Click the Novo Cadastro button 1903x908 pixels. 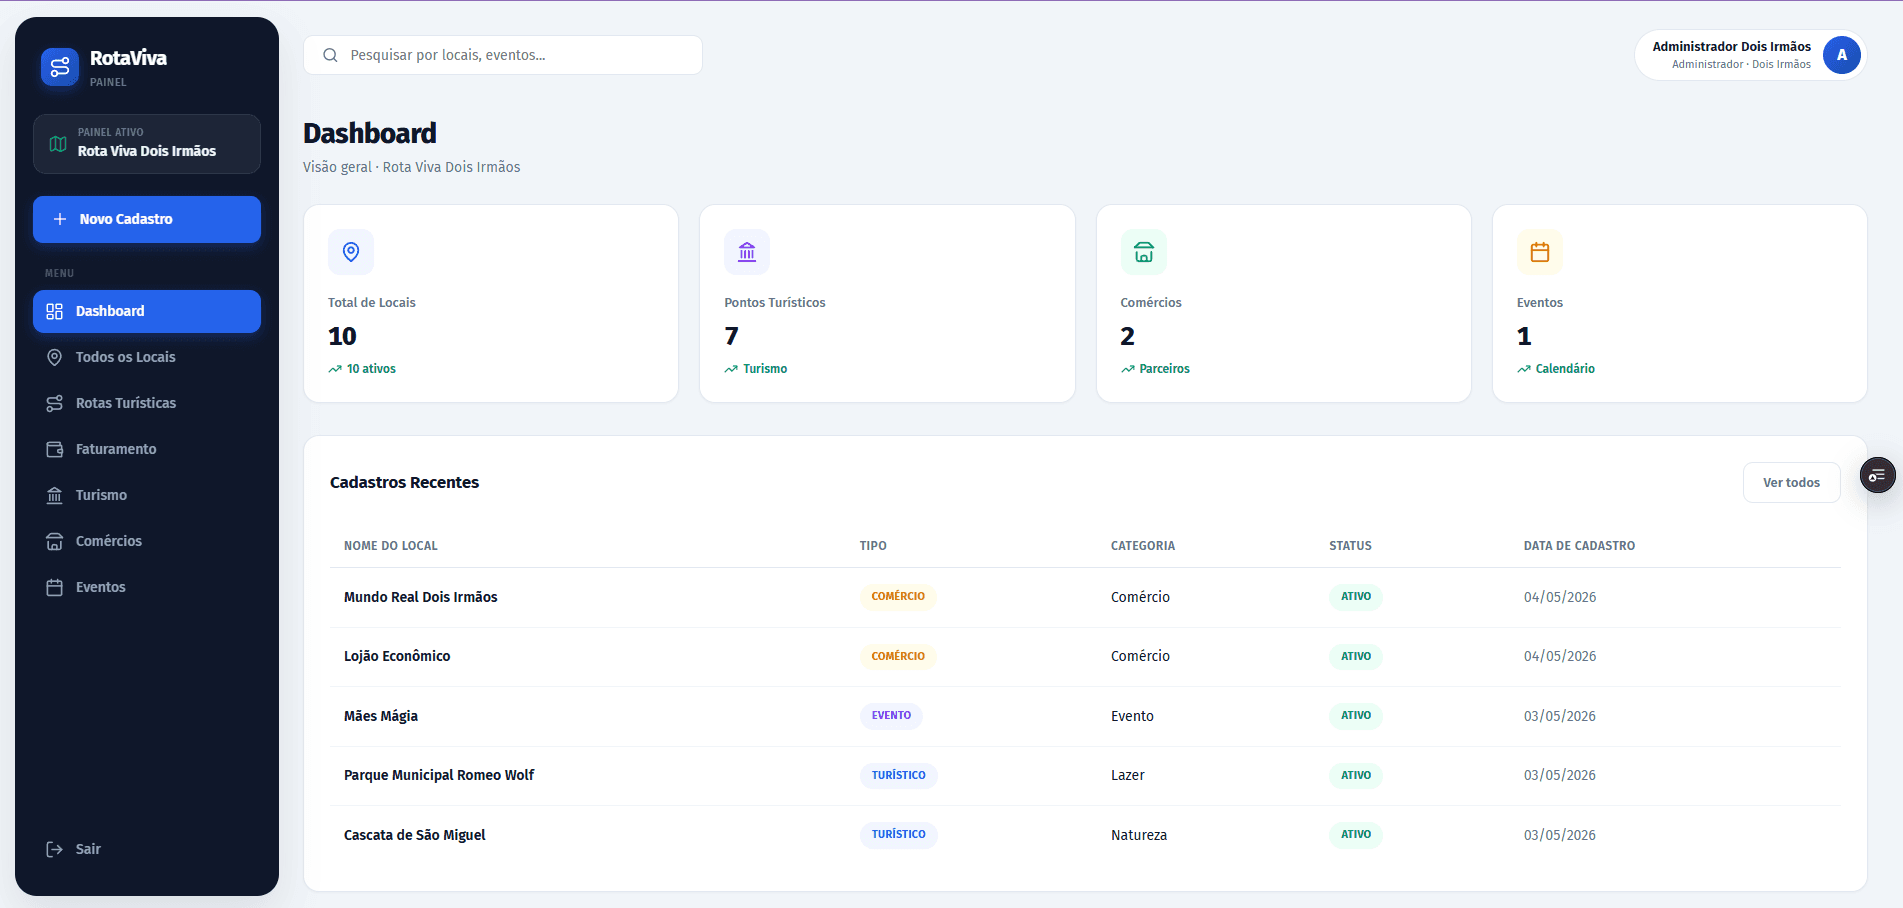147,219
